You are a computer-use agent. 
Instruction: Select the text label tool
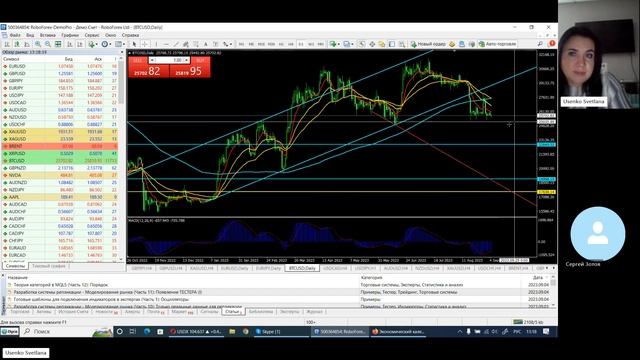215,44
